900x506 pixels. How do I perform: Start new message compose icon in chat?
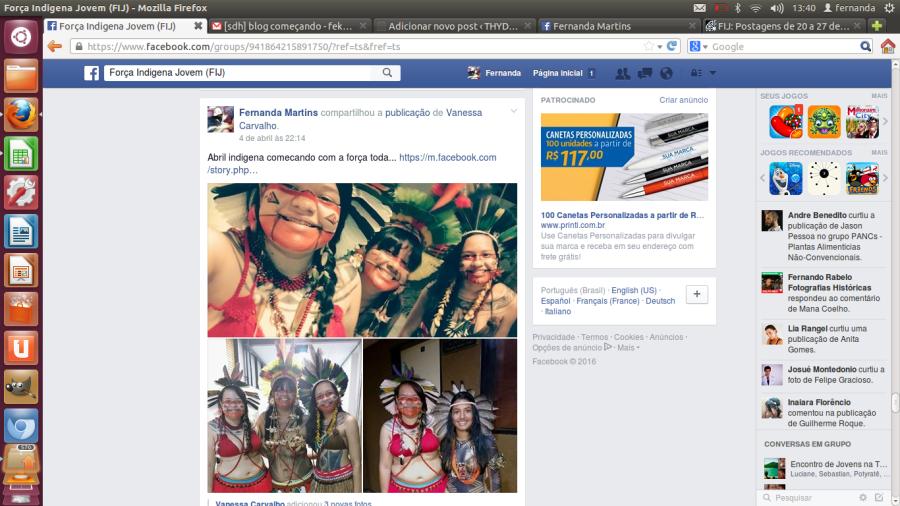click(x=879, y=497)
